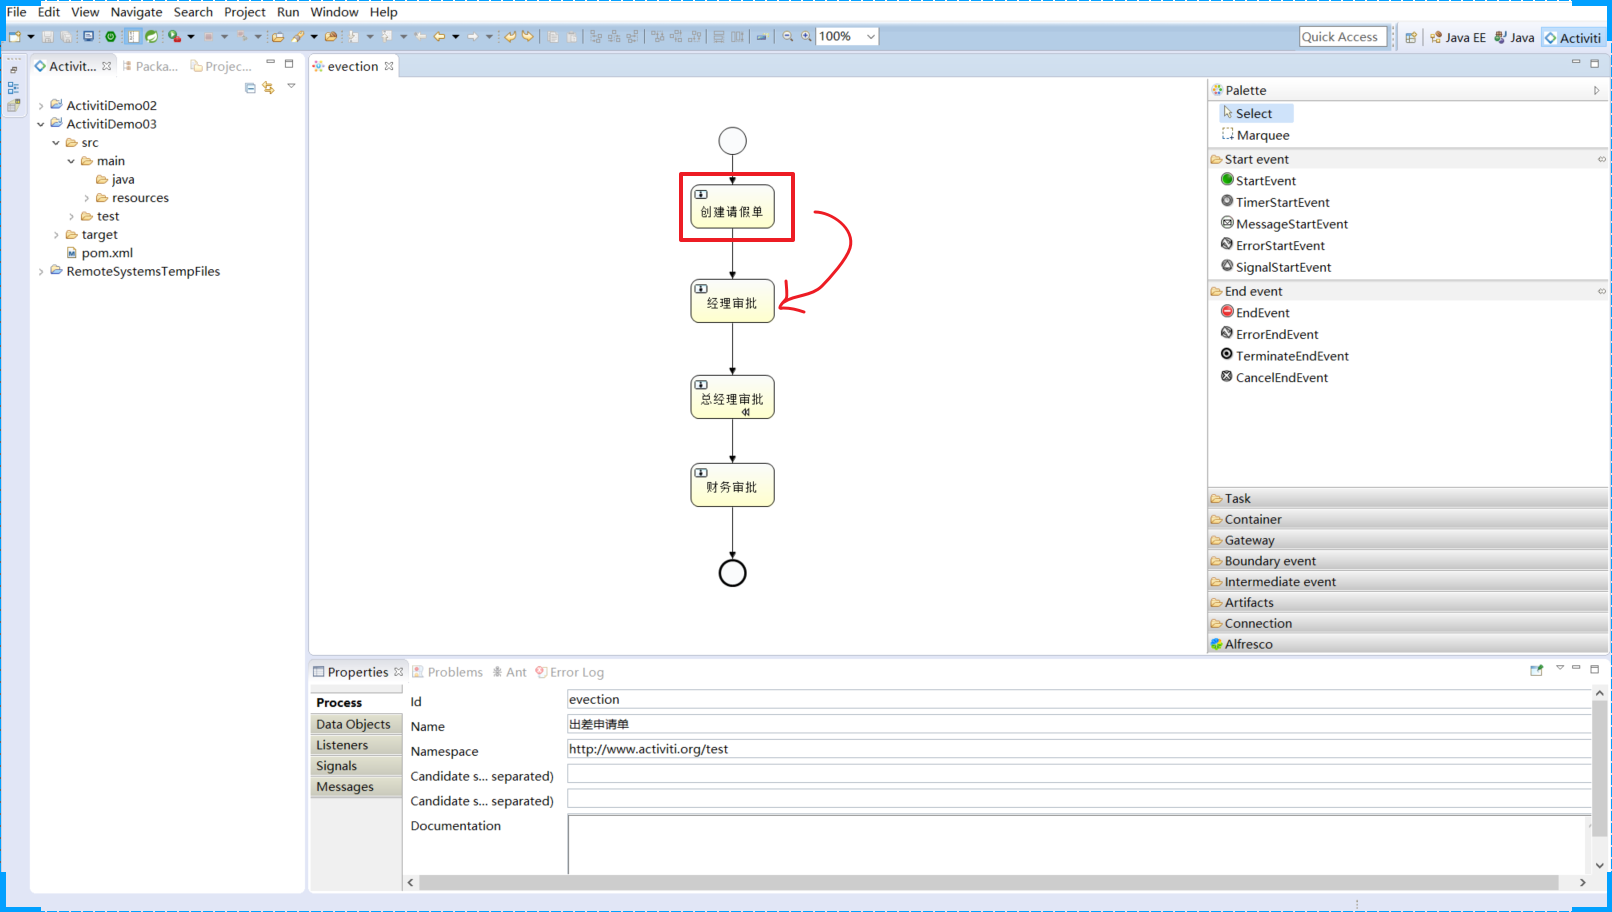The height and width of the screenshot is (912, 1612).
Task: Select TerminateEndEvent palette item
Action: (x=1284, y=356)
